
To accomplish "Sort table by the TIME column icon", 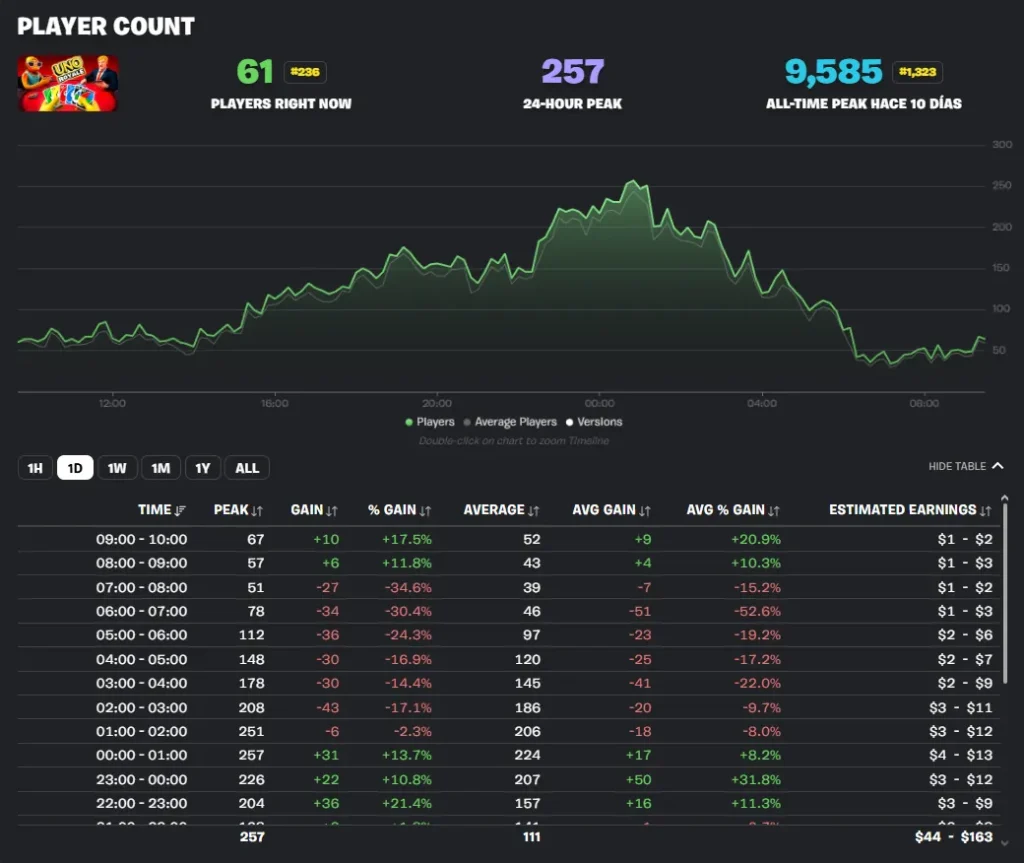I will click(x=180, y=511).
